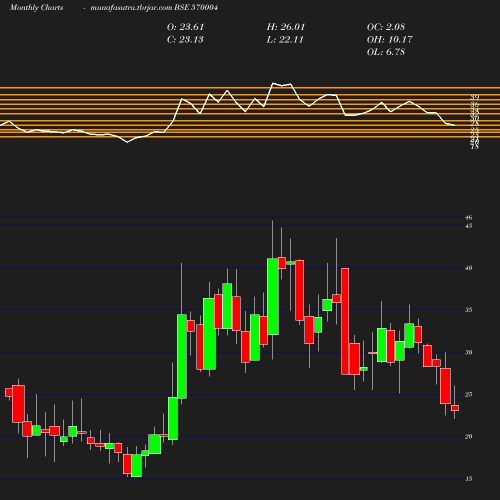This screenshot has height=500, width=500.
Task: Click the price axis label 46
Action: click(x=469, y=218)
